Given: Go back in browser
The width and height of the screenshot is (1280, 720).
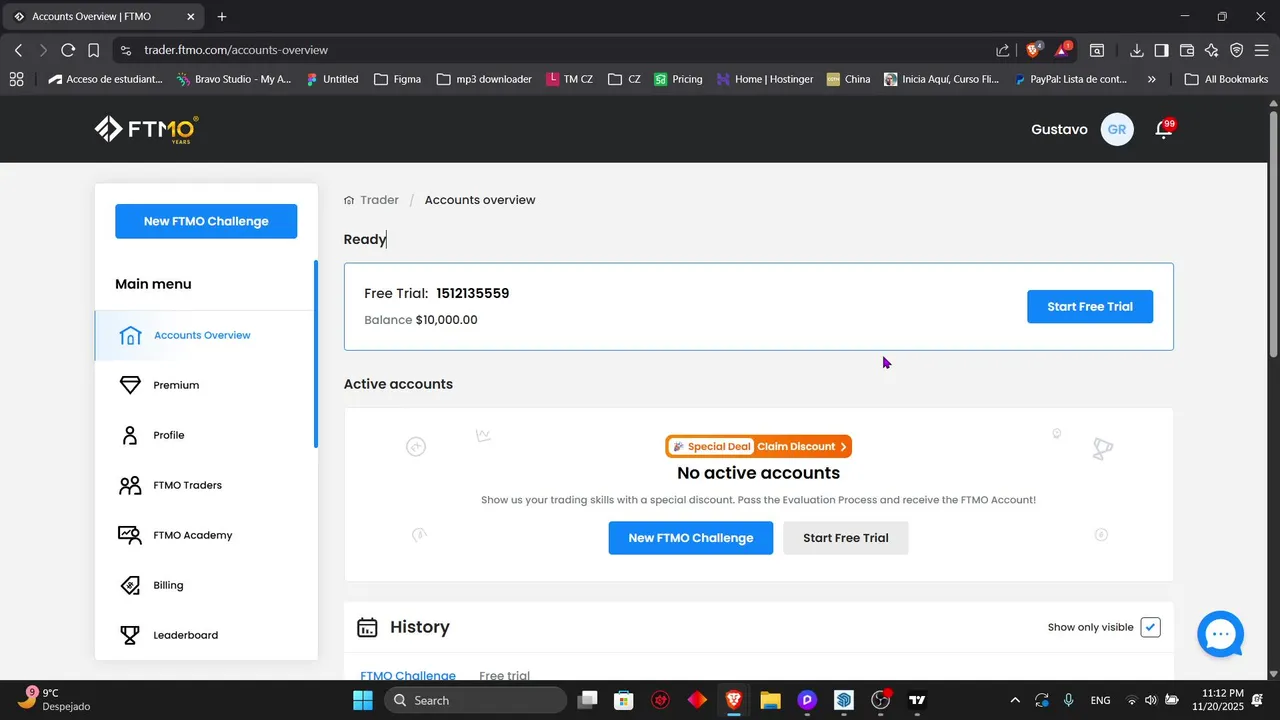Looking at the screenshot, I should point(18,50).
